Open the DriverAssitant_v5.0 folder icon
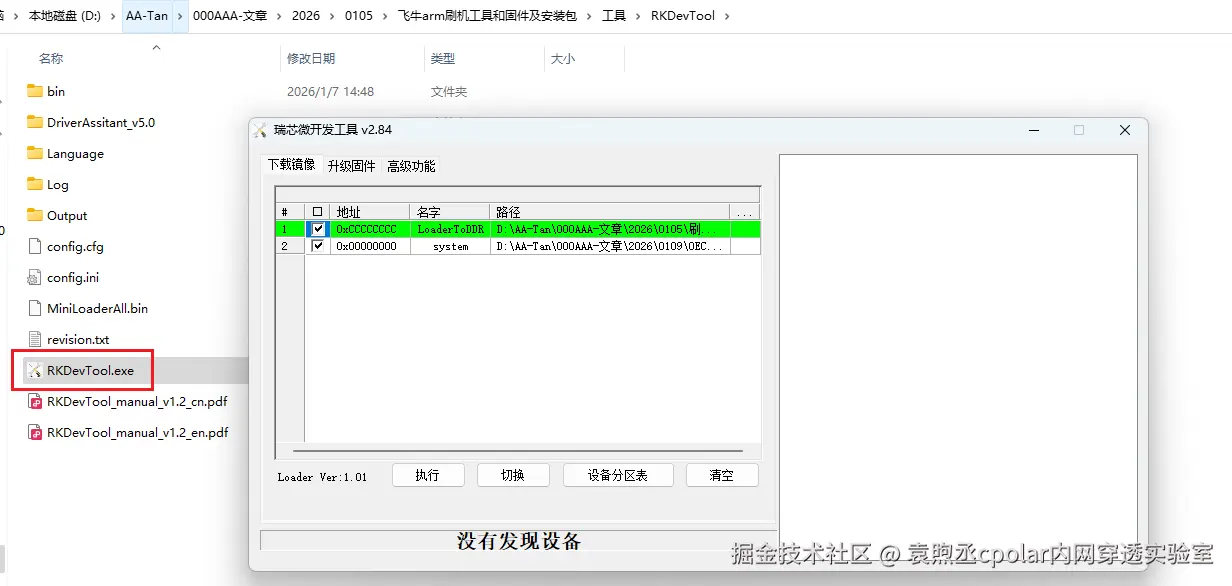This screenshot has height=586, width=1232. point(35,123)
